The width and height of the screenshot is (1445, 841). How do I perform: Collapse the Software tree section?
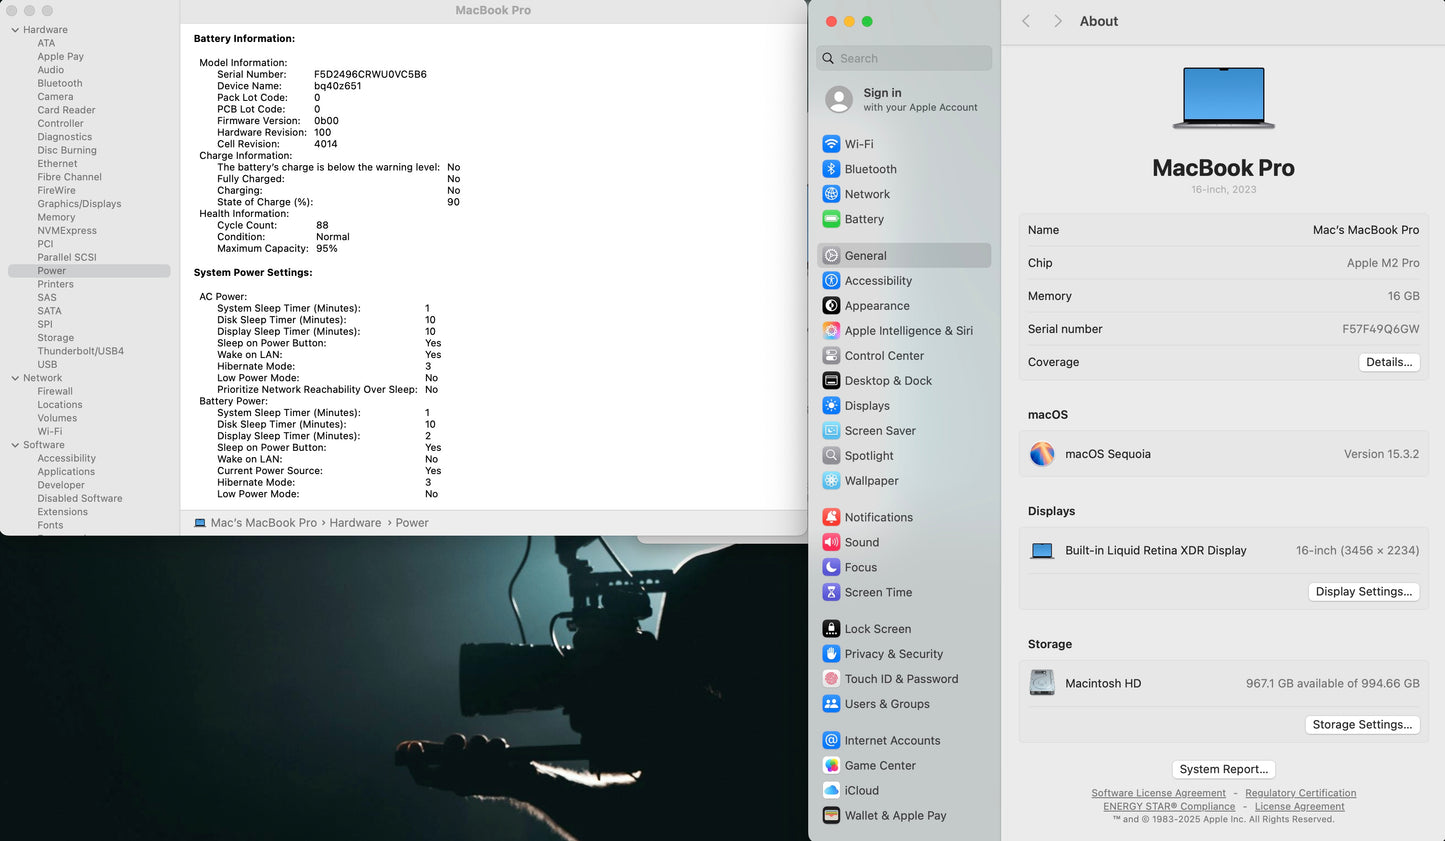15,445
